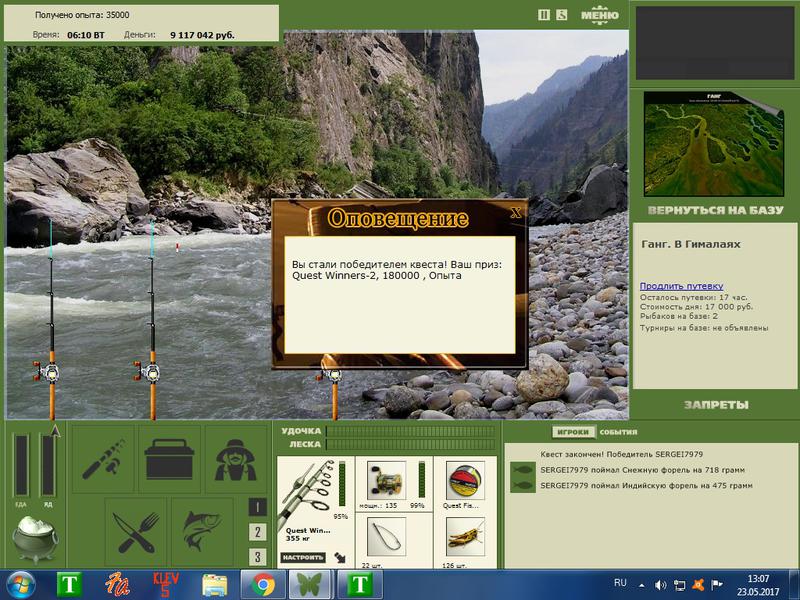800x600 pixels.
Task: Click the pause icon next to МЕНЮ
Action: tap(544, 15)
